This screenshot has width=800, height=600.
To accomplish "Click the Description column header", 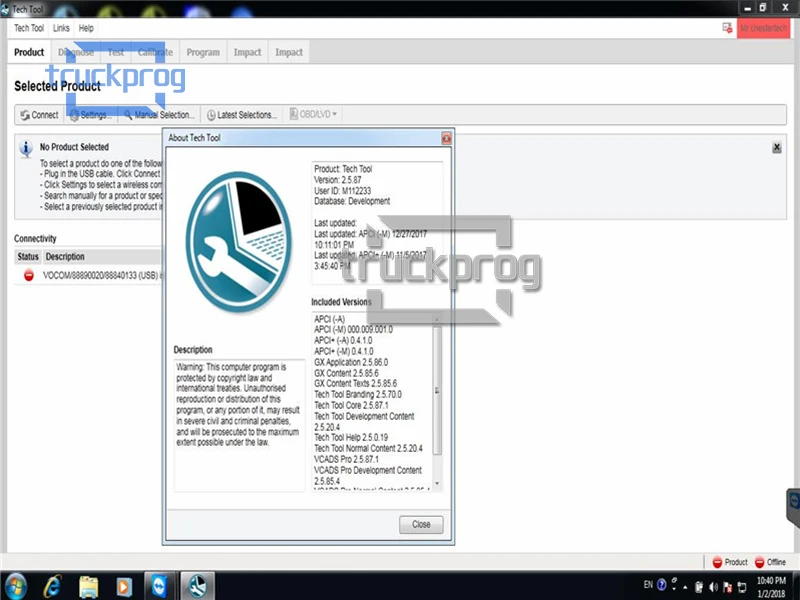I will tap(65, 257).
